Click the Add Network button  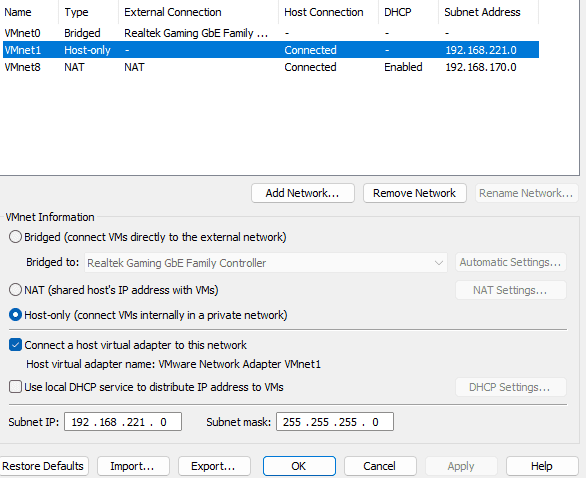pos(303,193)
